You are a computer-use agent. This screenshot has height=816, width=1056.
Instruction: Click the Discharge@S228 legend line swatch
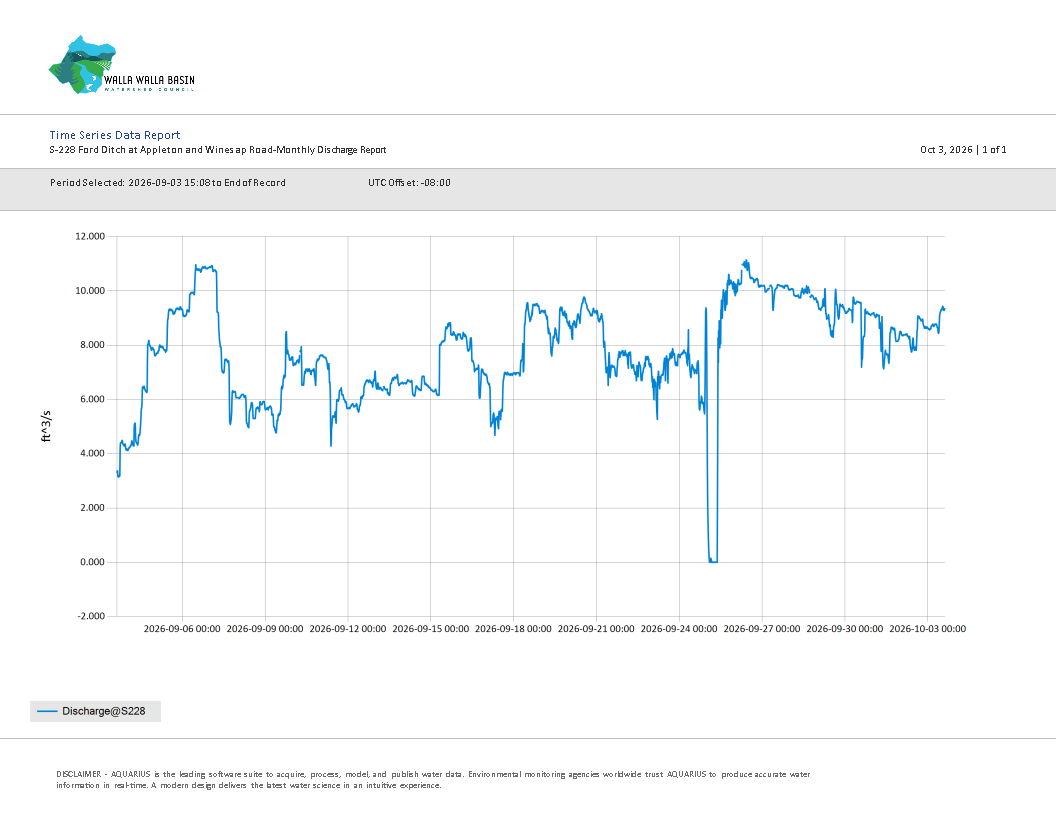(x=47, y=711)
